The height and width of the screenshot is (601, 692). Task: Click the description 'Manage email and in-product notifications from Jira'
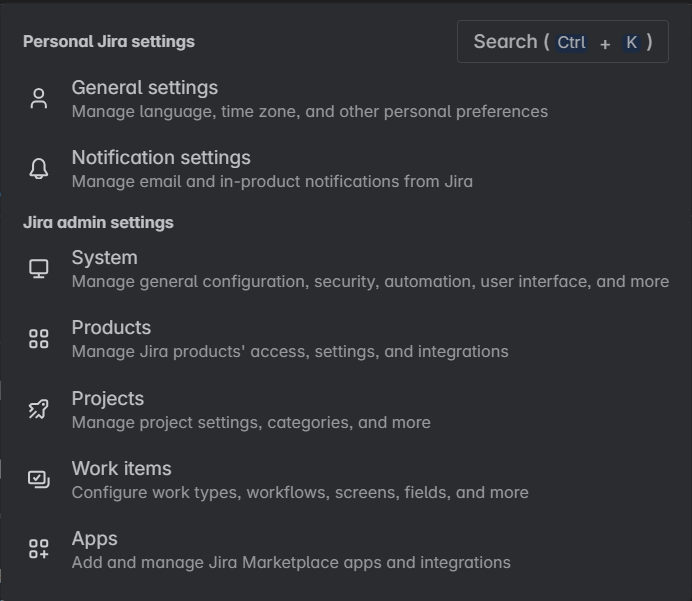[272, 182]
